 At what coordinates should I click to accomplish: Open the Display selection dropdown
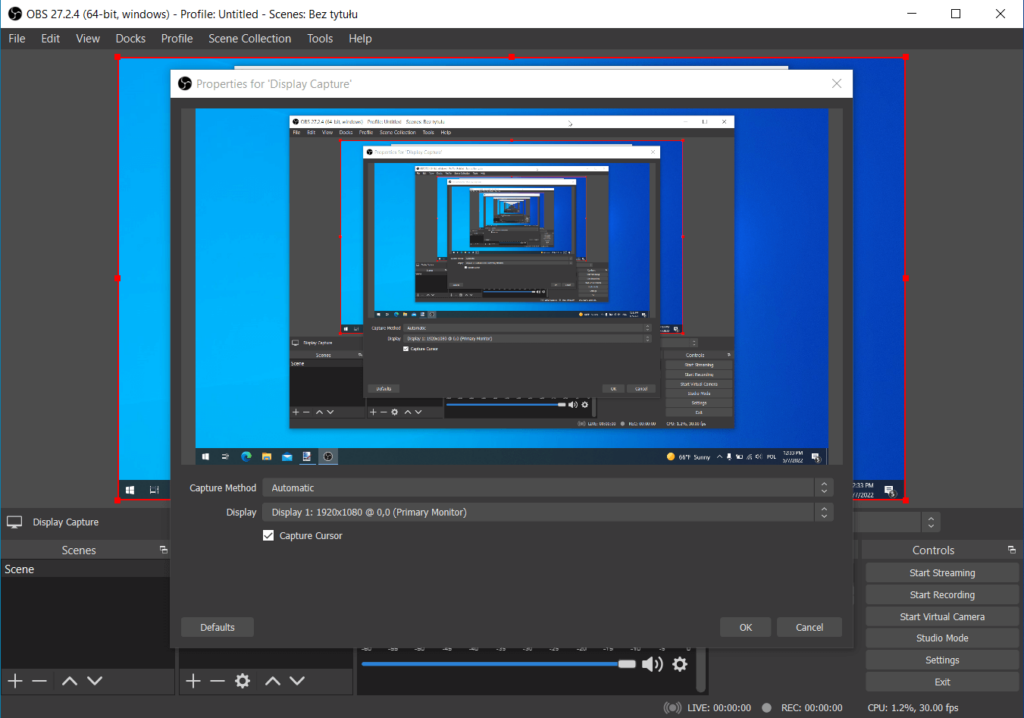click(547, 512)
